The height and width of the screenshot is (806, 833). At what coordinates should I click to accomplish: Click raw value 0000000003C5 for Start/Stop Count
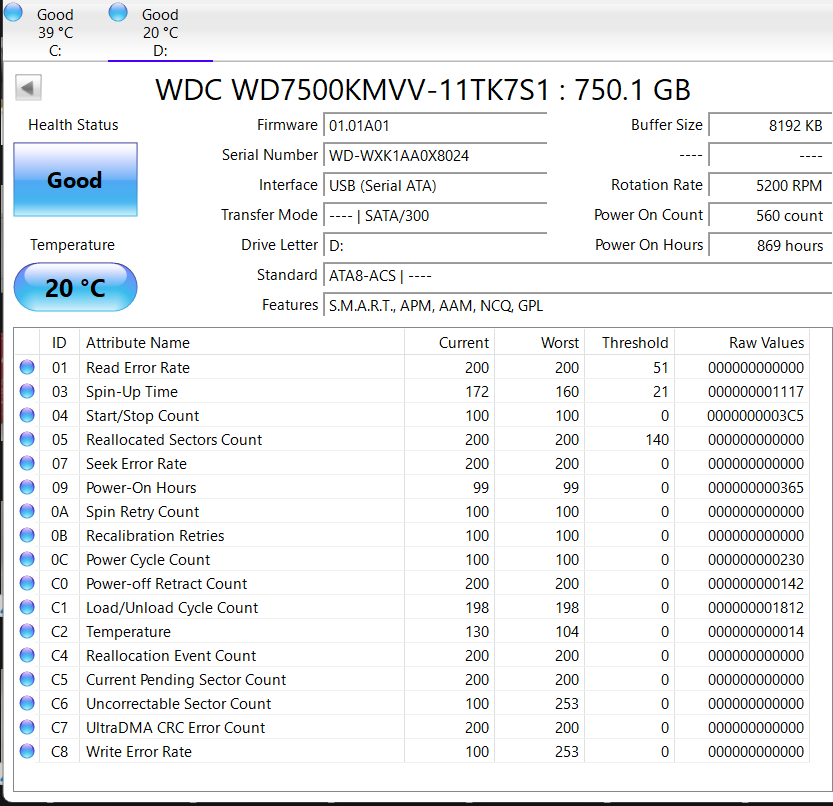coord(755,416)
